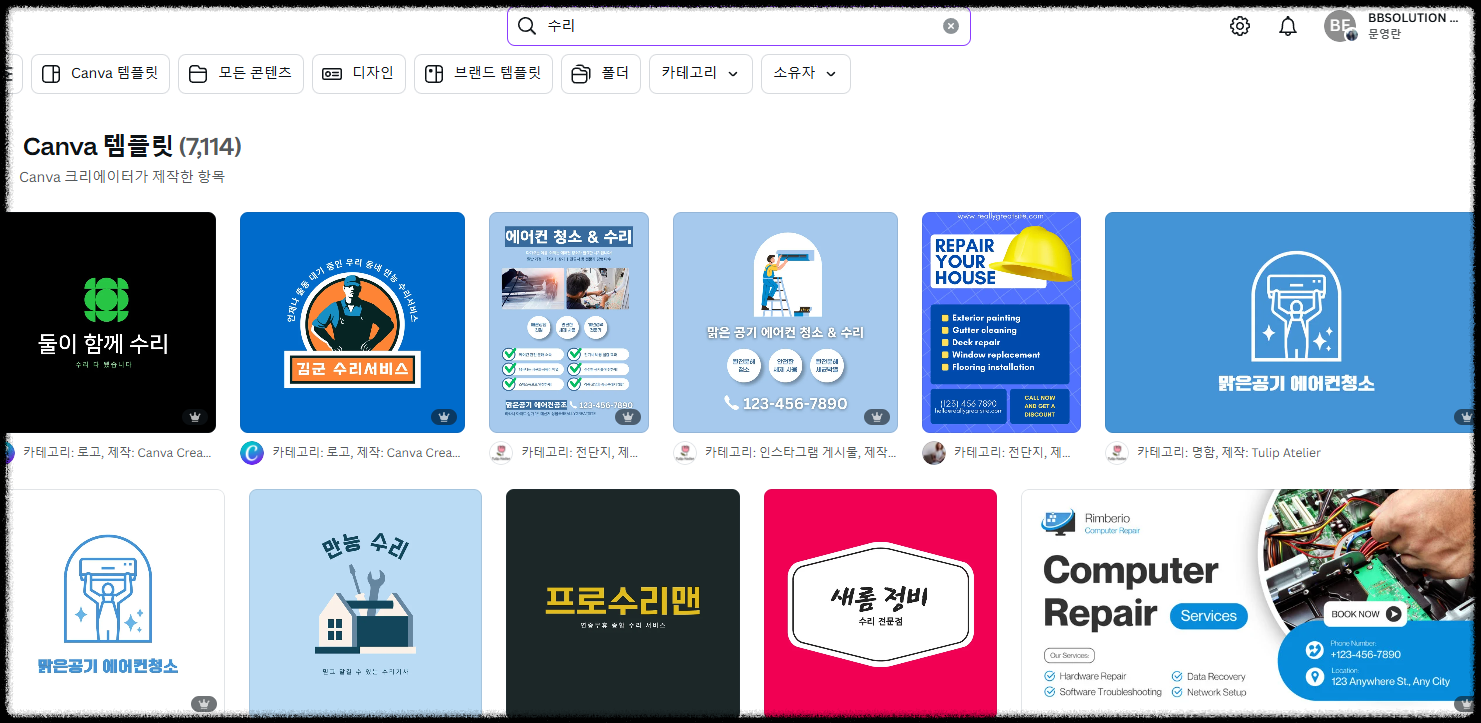Click the crown Pro badge on 김군 수리서비스 template
The height and width of the screenshot is (723, 1481).
click(x=444, y=417)
